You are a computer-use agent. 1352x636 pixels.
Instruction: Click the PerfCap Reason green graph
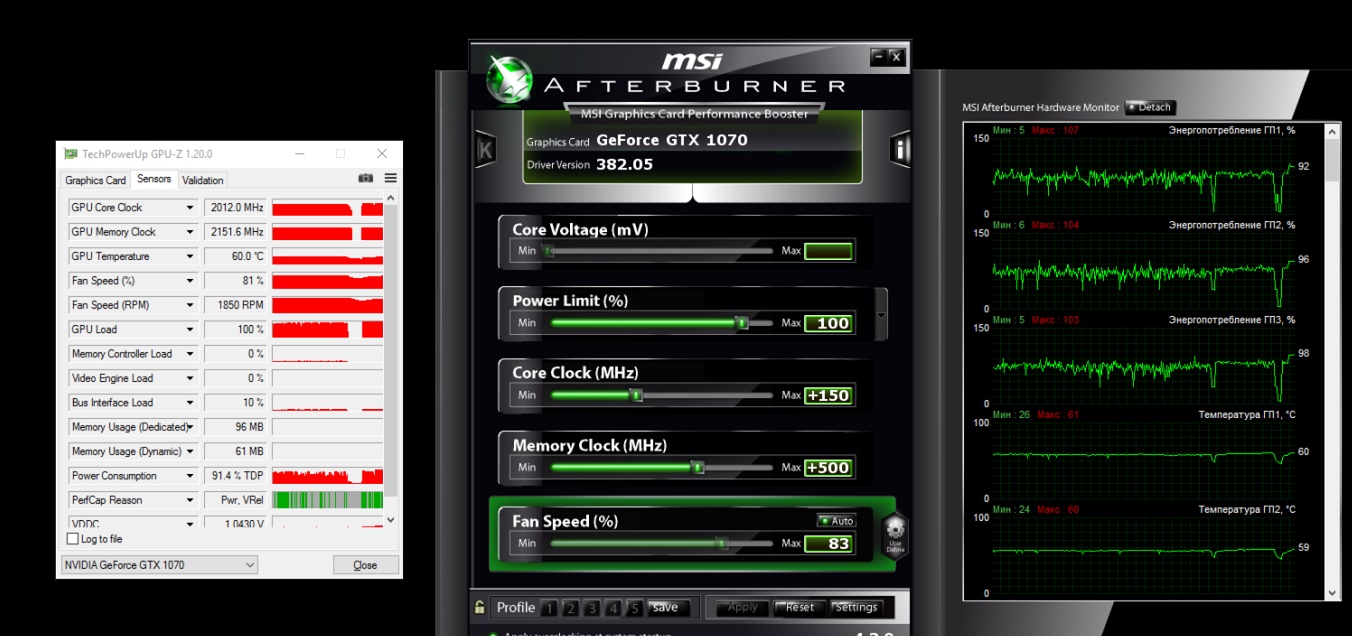point(327,500)
